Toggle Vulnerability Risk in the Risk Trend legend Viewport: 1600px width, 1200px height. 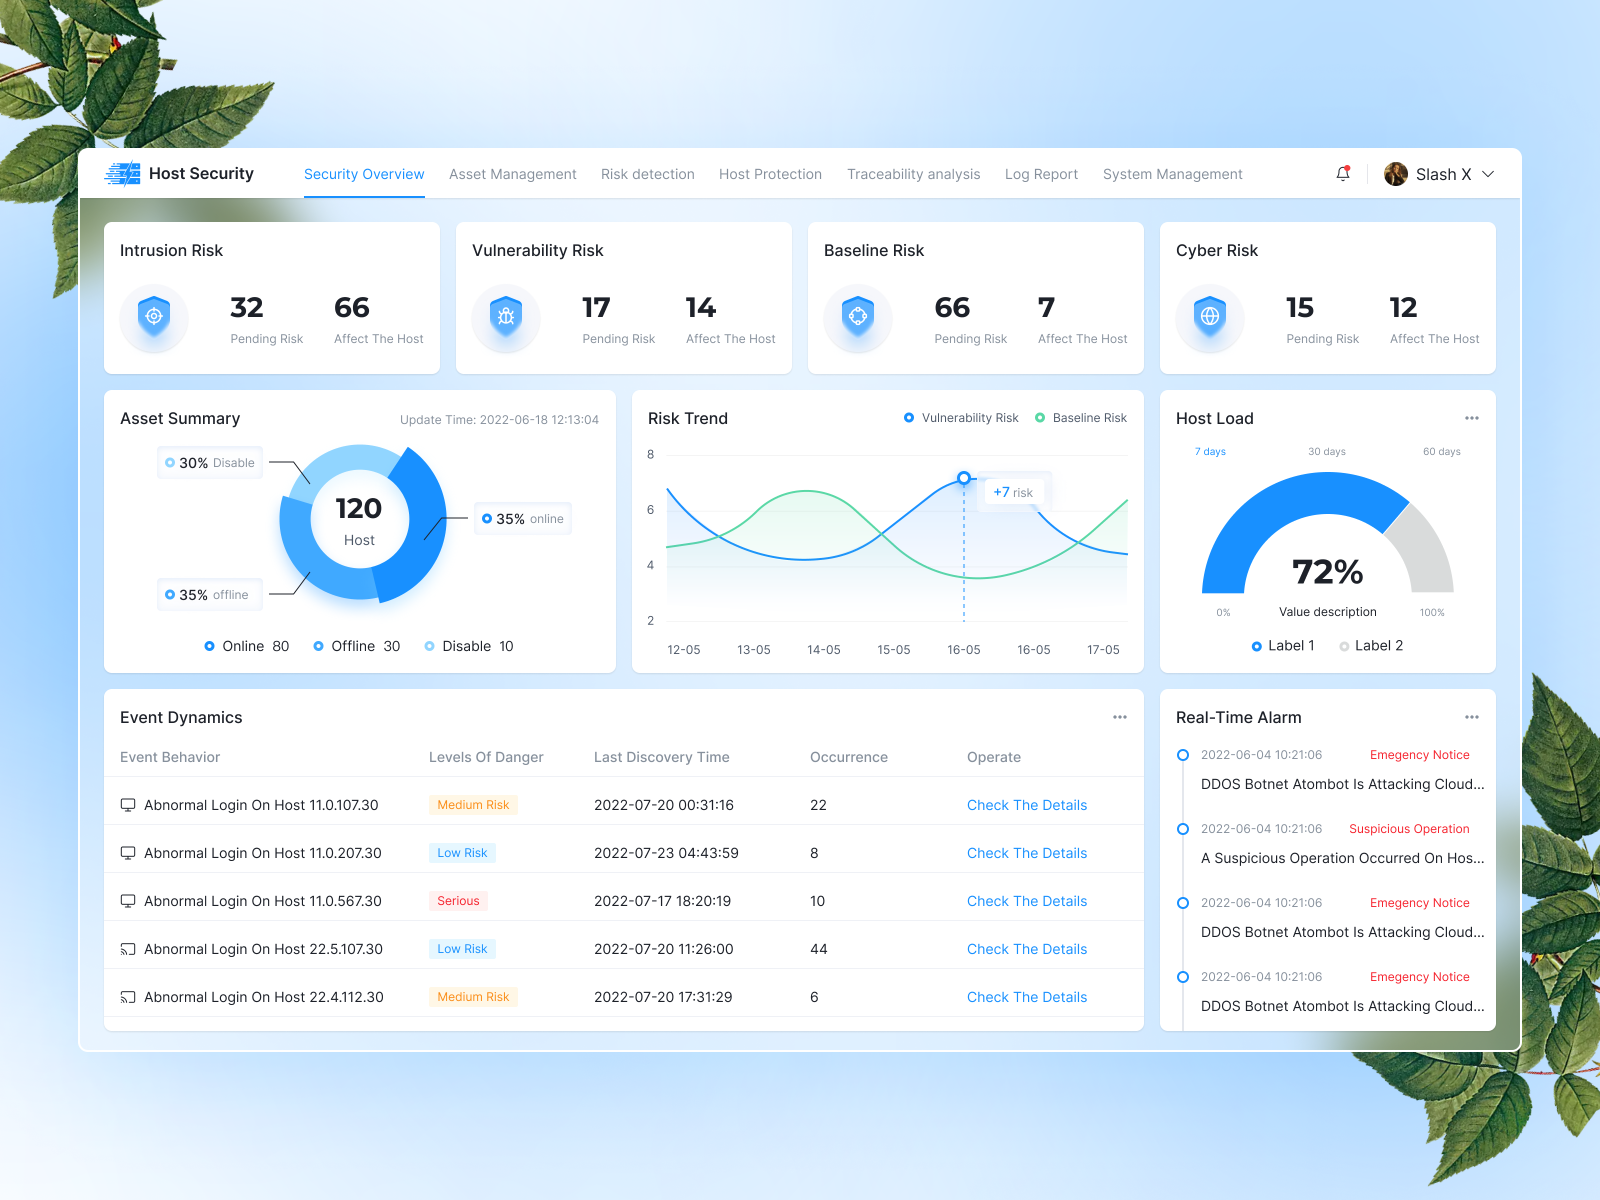click(960, 418)
